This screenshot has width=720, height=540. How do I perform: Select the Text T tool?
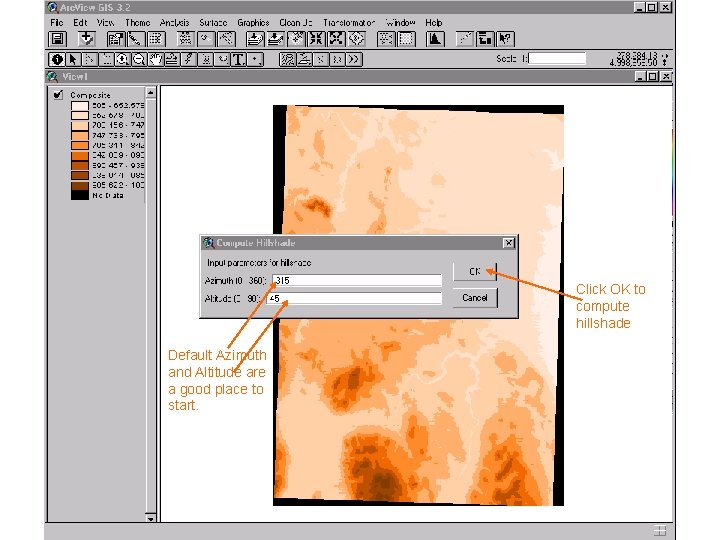(238, 59)
